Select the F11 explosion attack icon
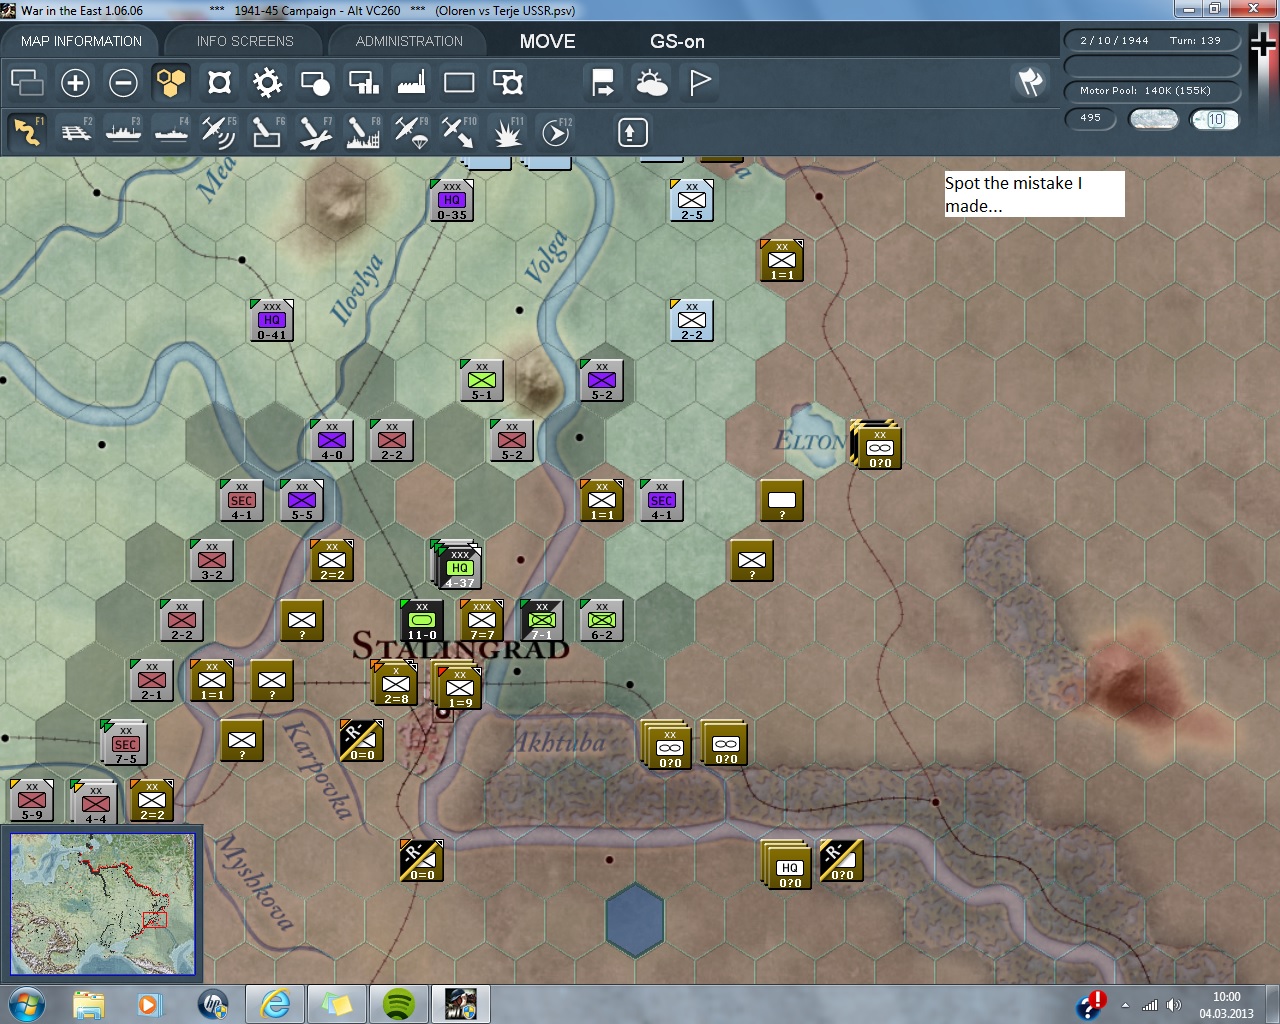This screenshot has width=1280, height=1024. coord(507,132)
